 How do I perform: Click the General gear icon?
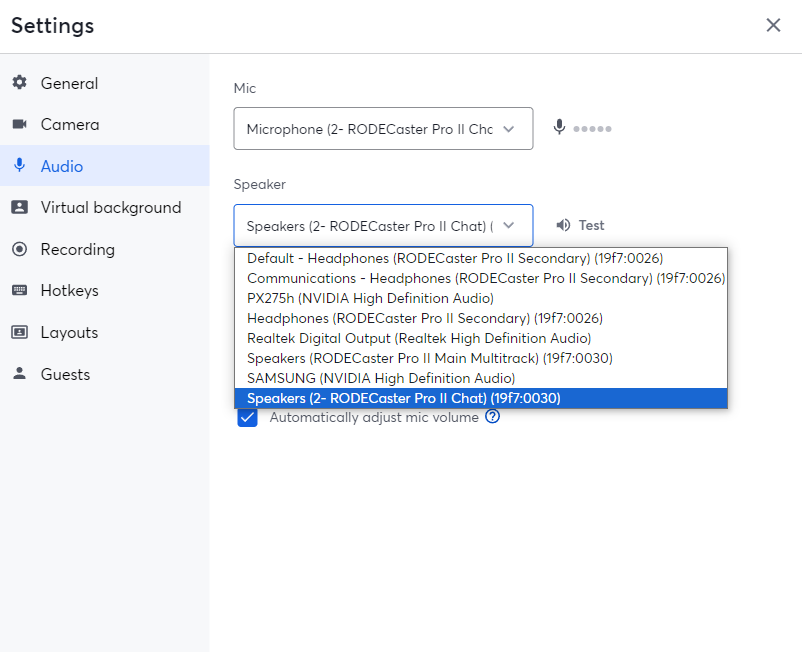pos(19,82)
